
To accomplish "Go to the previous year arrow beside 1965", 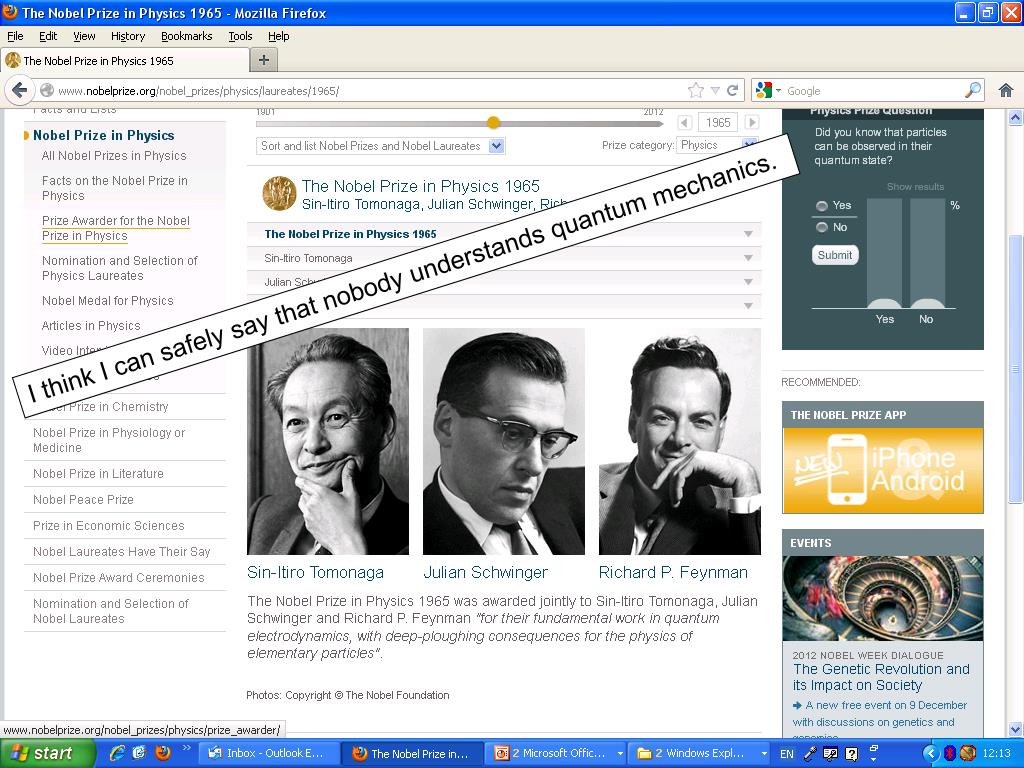I will (x=684, y=122).
